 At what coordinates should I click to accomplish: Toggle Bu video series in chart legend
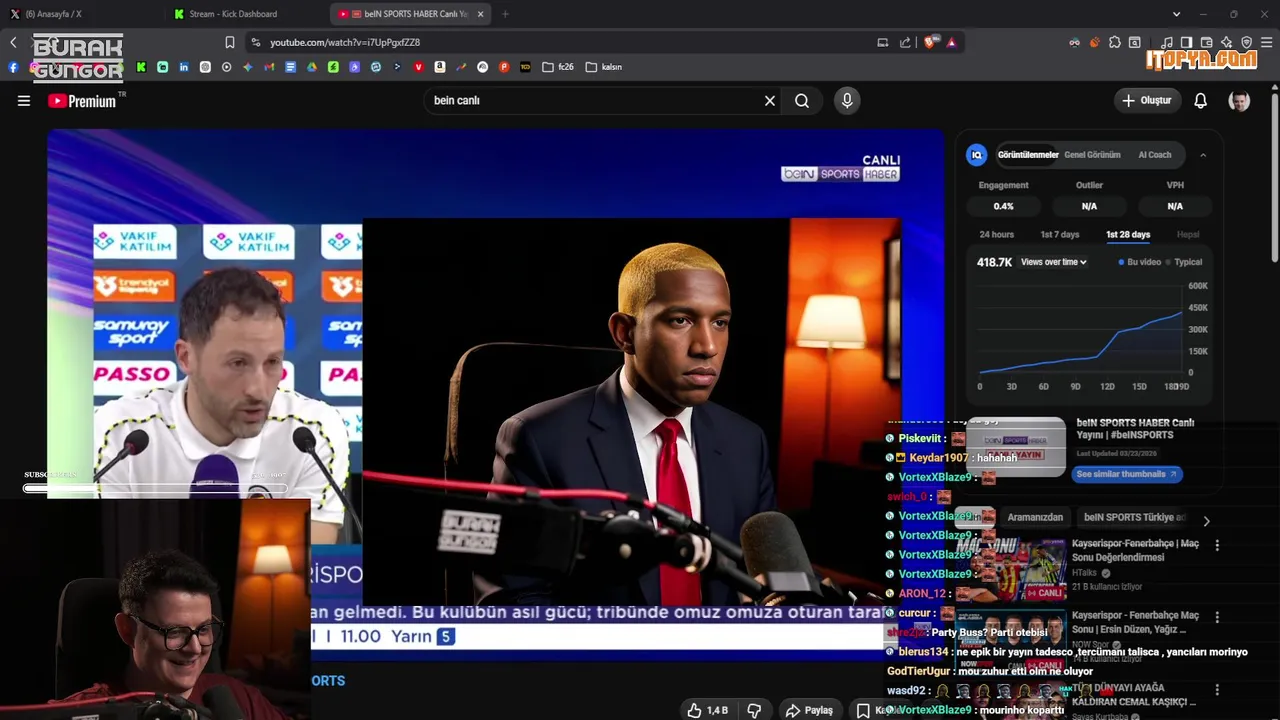click(1140, 262)
